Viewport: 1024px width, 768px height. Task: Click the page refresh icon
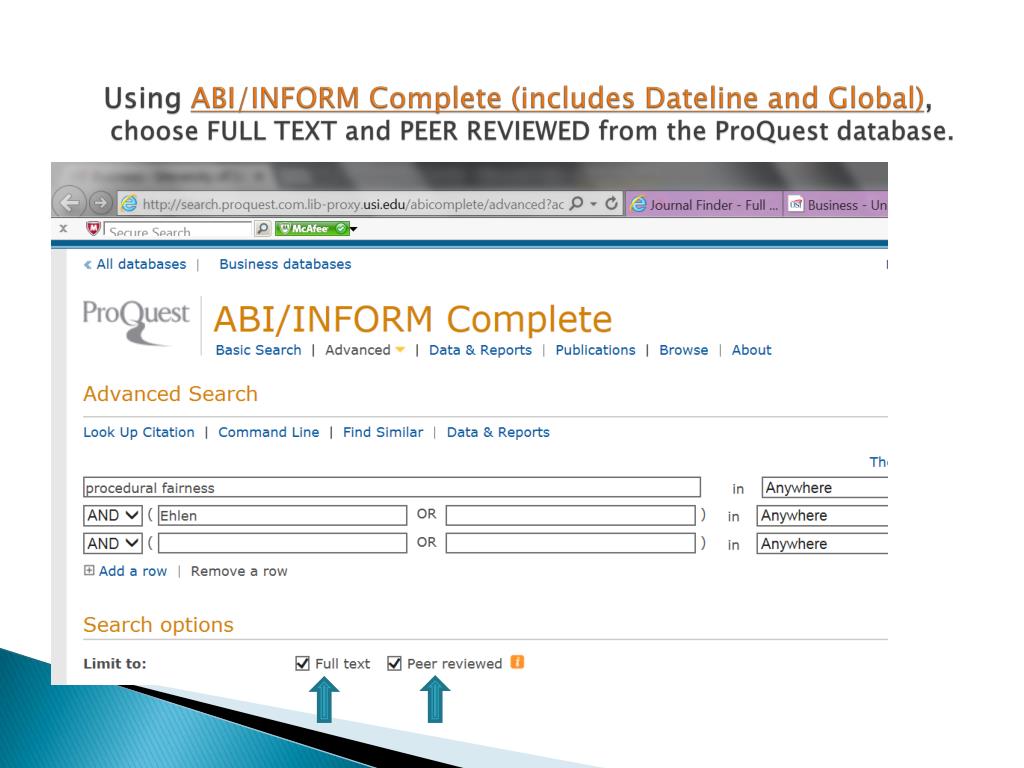click(x=611, y=204)
